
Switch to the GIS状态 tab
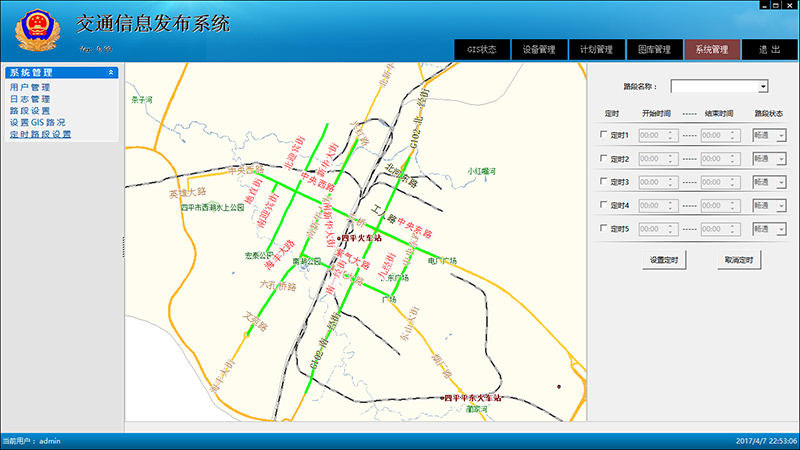point(482,49)
